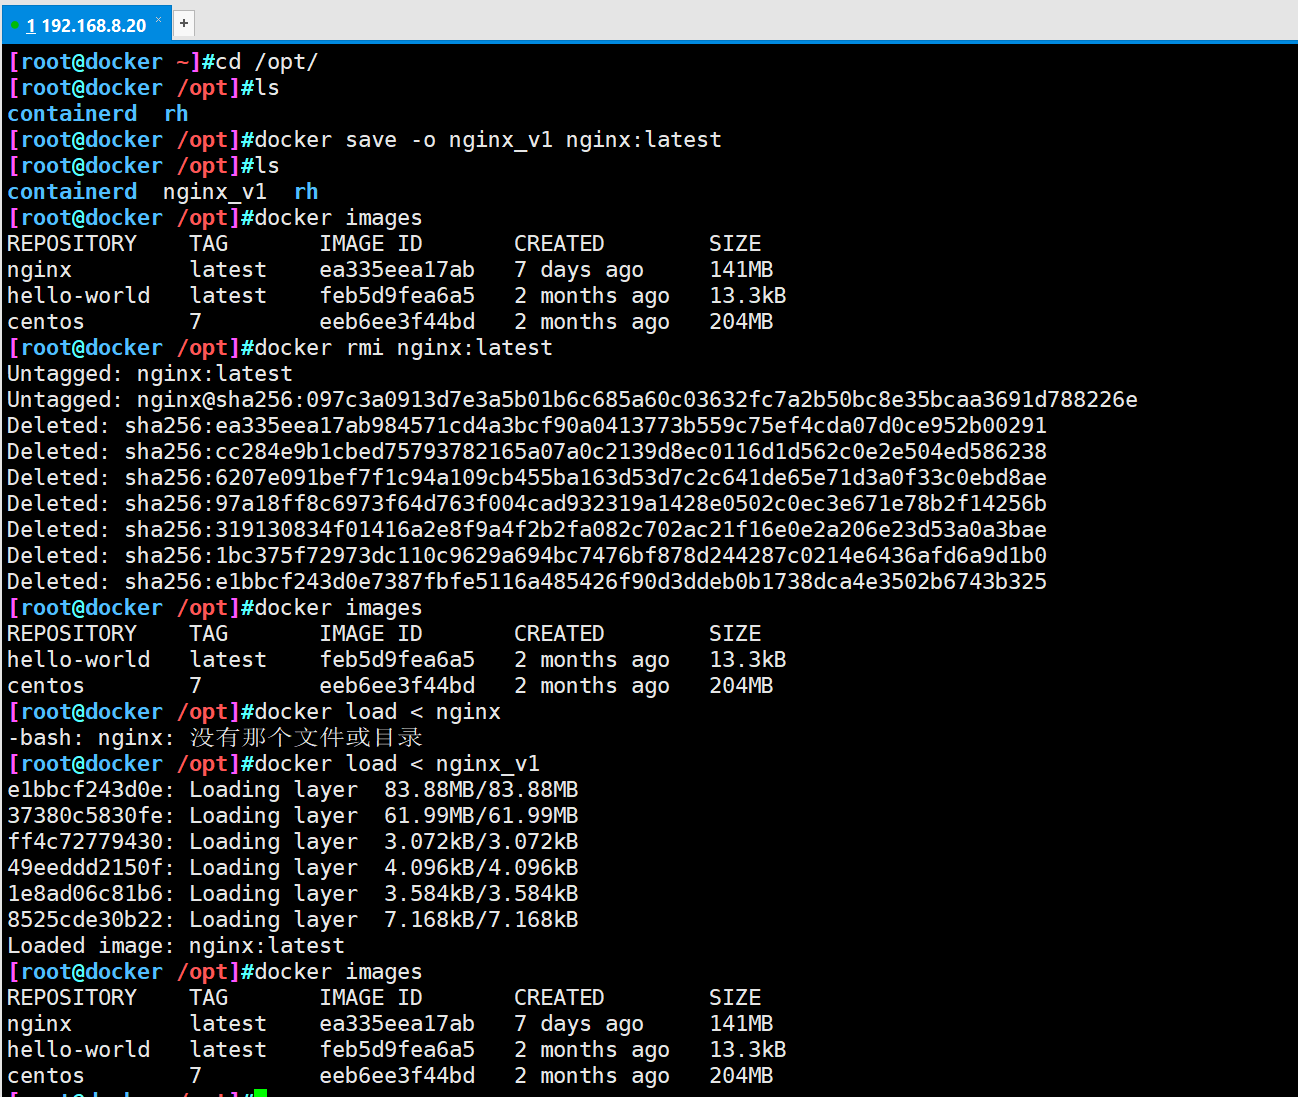Image resolution: width=1298 pixels, height=1097 pixels.
Task: Close the 192.168.8.20 session tab
Action: [x=158, y=20]
